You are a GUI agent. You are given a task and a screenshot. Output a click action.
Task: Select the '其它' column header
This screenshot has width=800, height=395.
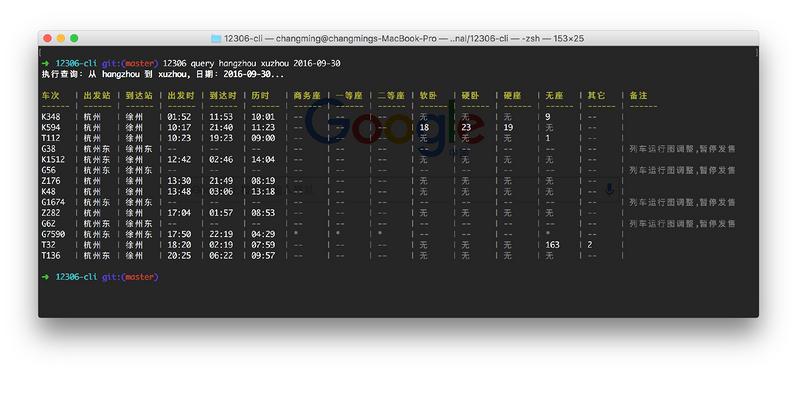click(596, 95)
